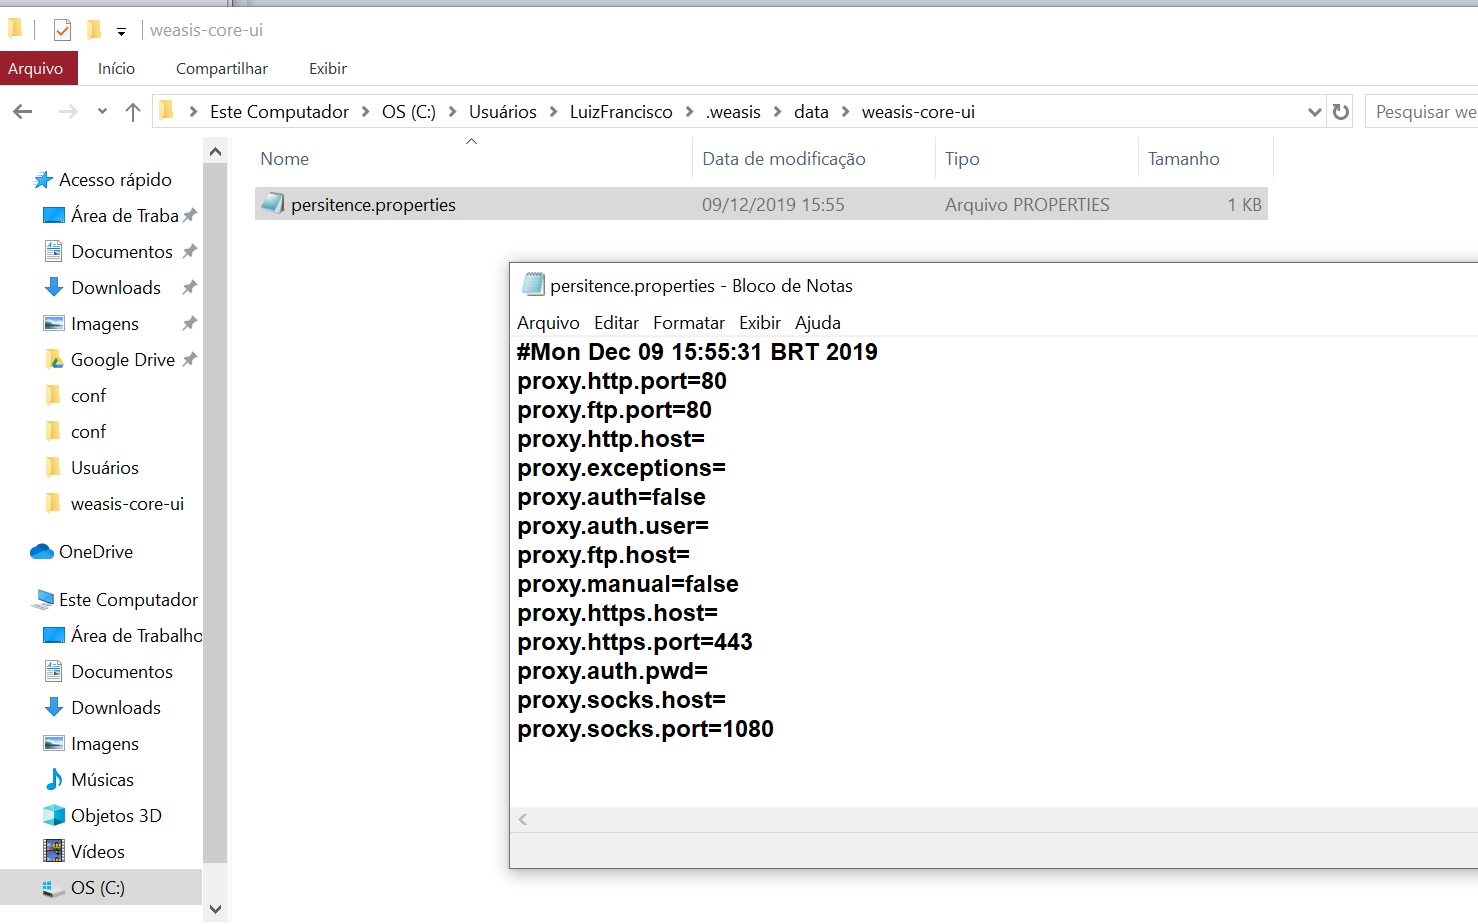Screen dimensions: 1478x924
Task: Click the Notepad file icon in titlebar
Action: [x=534, y=284]
